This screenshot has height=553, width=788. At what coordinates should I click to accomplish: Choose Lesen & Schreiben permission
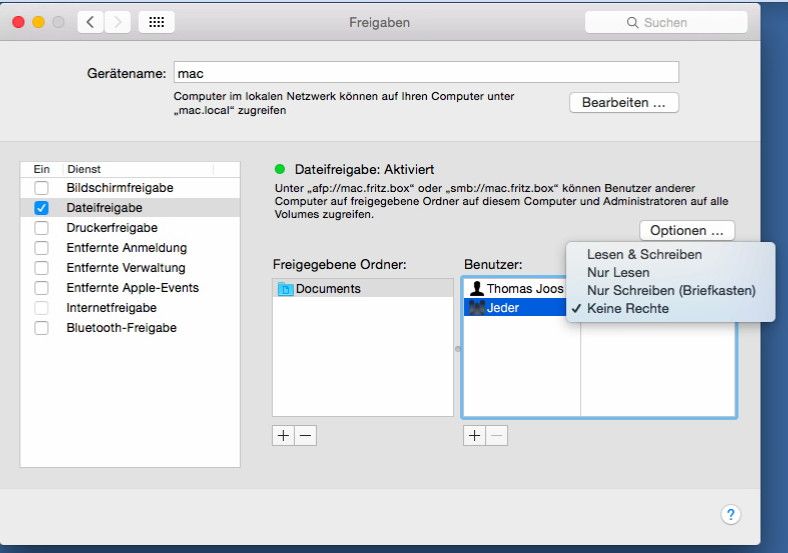(670, 254)
